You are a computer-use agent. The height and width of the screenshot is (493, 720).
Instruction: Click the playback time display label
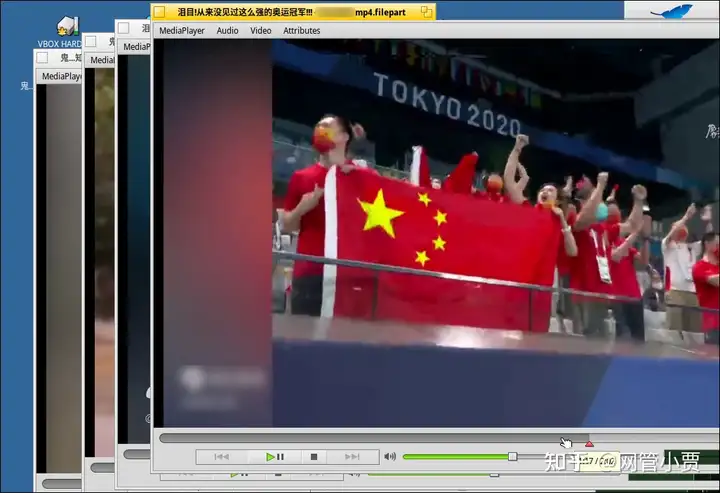pyautogui.click(x=599, y=460)
